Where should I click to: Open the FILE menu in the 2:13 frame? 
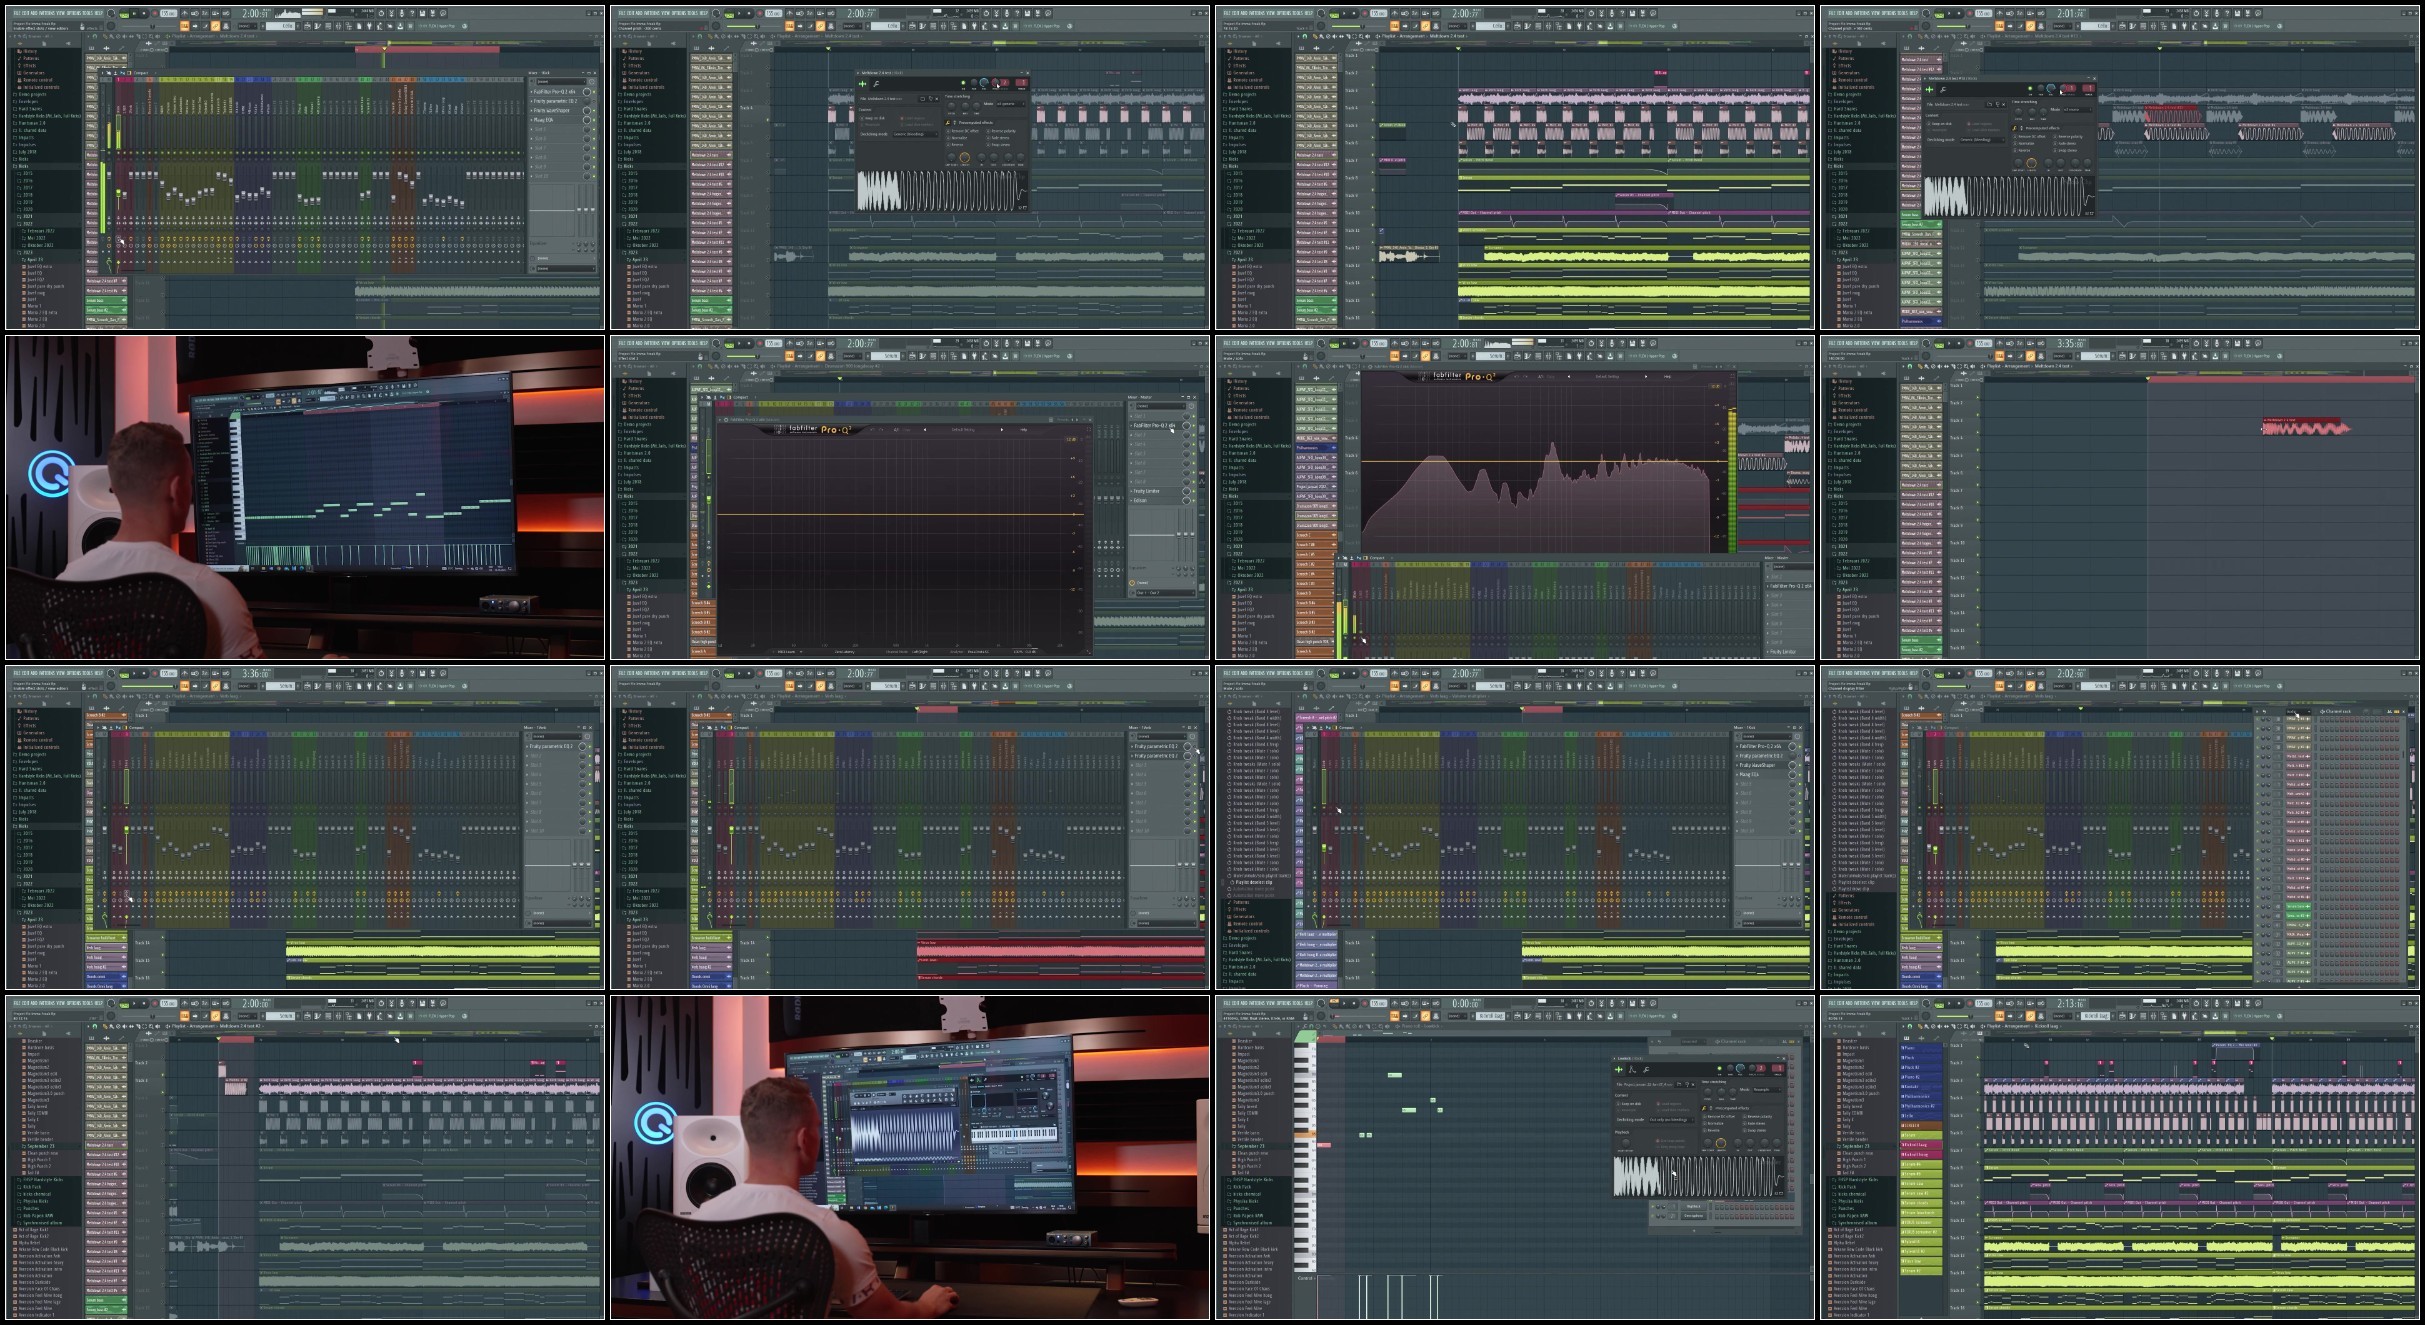[x=1831, y=1003]
